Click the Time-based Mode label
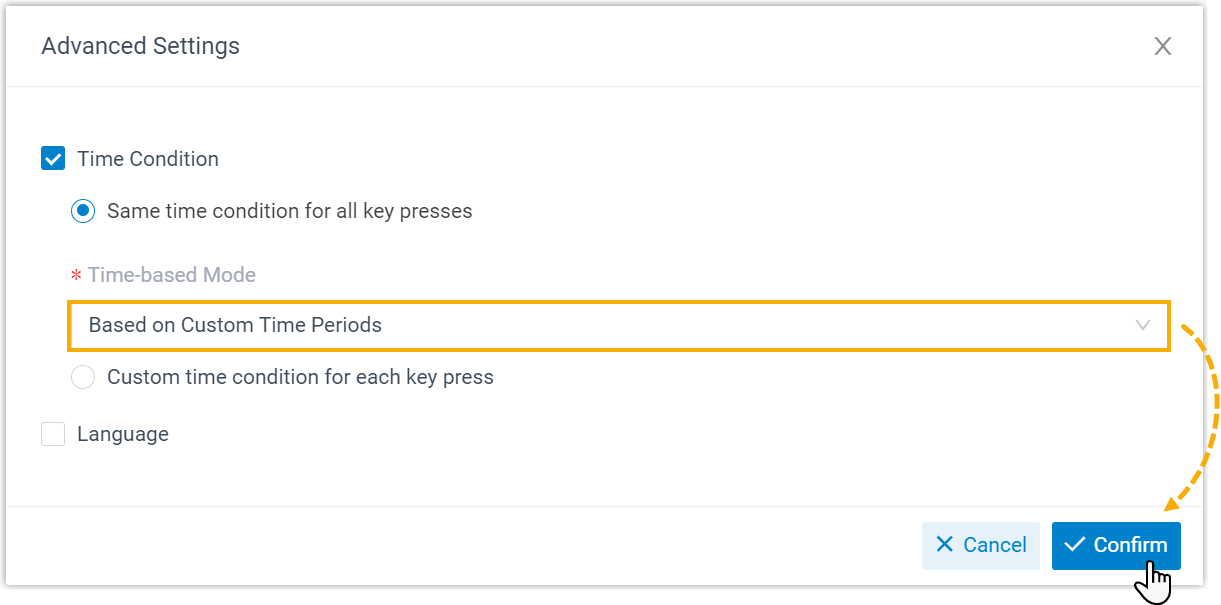 tap(171, 275)
